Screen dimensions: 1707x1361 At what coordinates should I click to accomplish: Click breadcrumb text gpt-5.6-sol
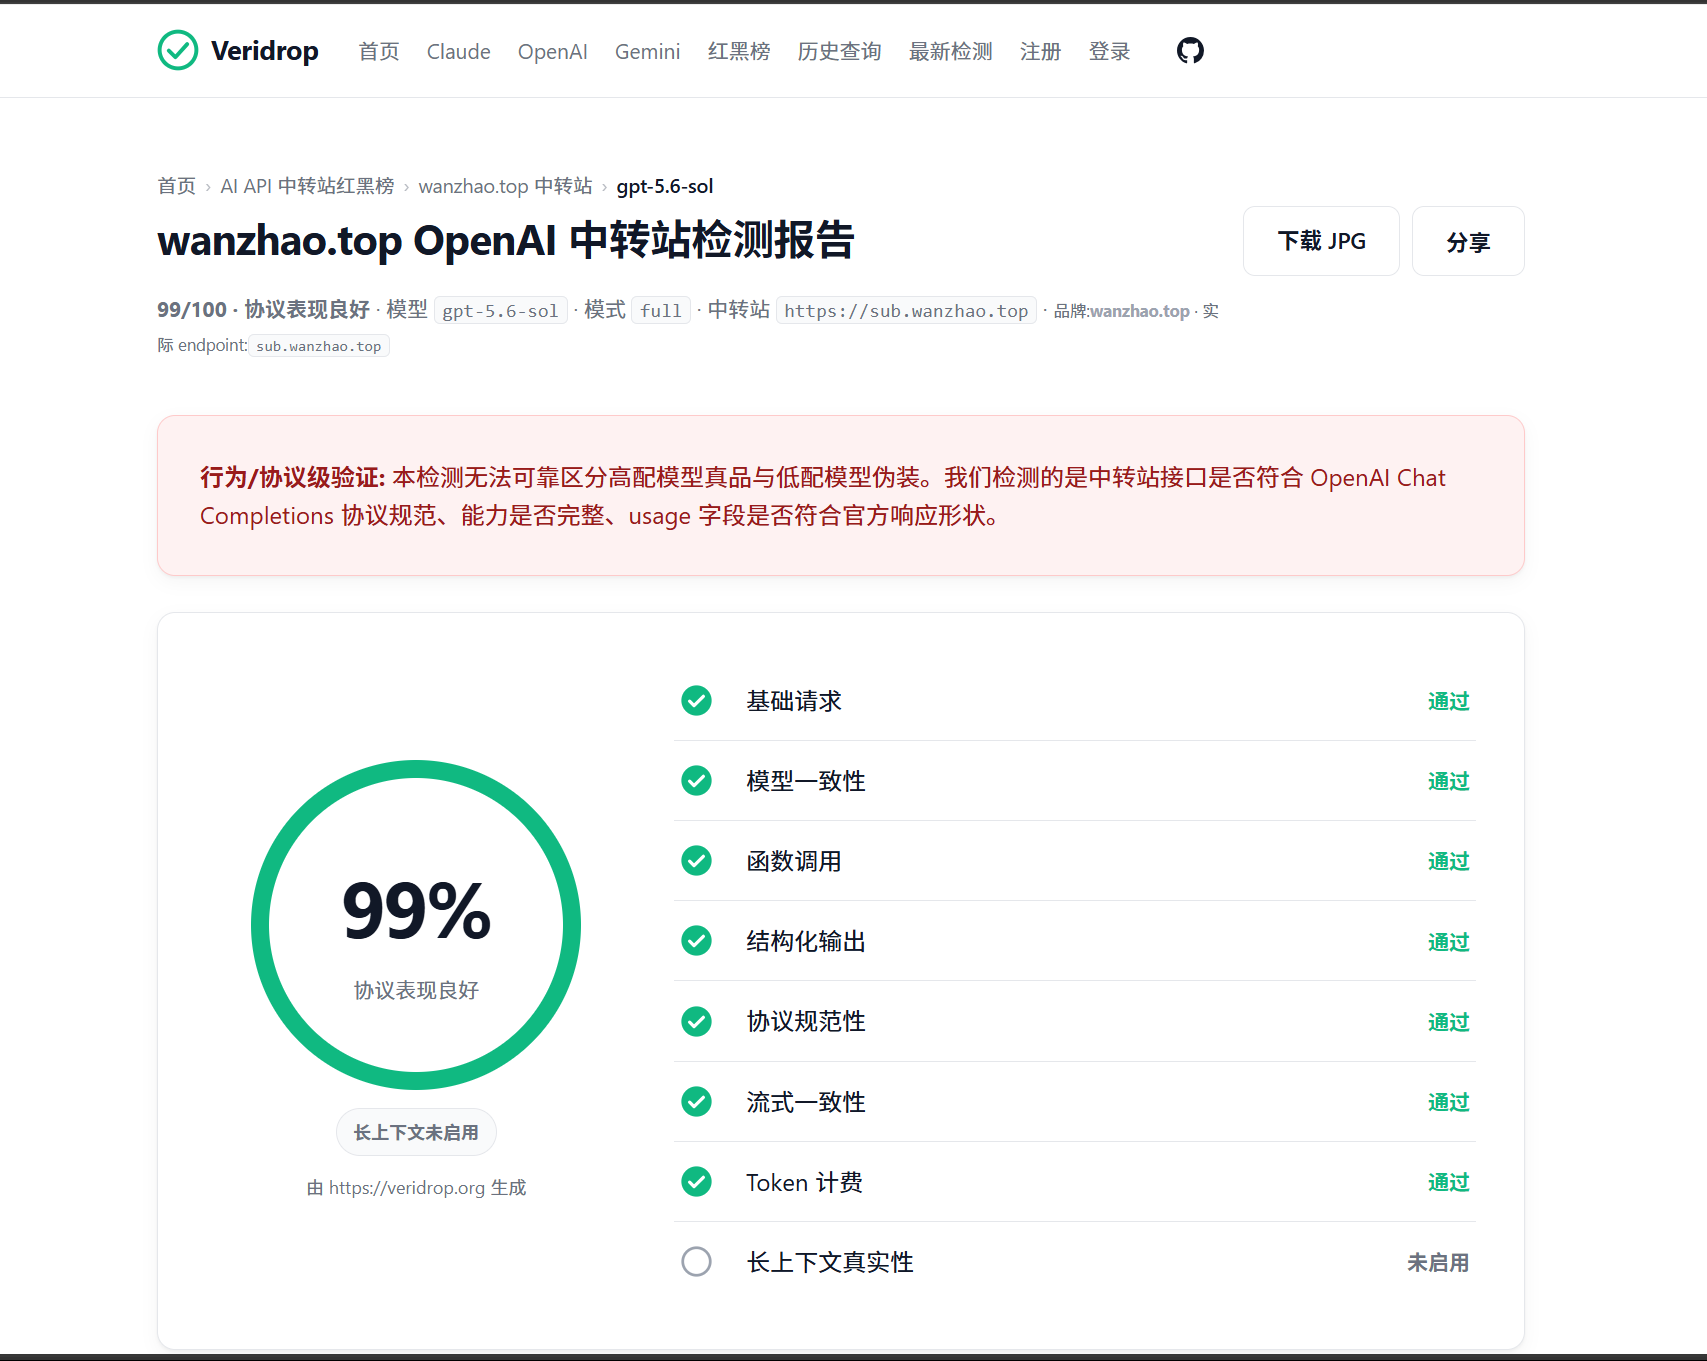click(665, 186)
